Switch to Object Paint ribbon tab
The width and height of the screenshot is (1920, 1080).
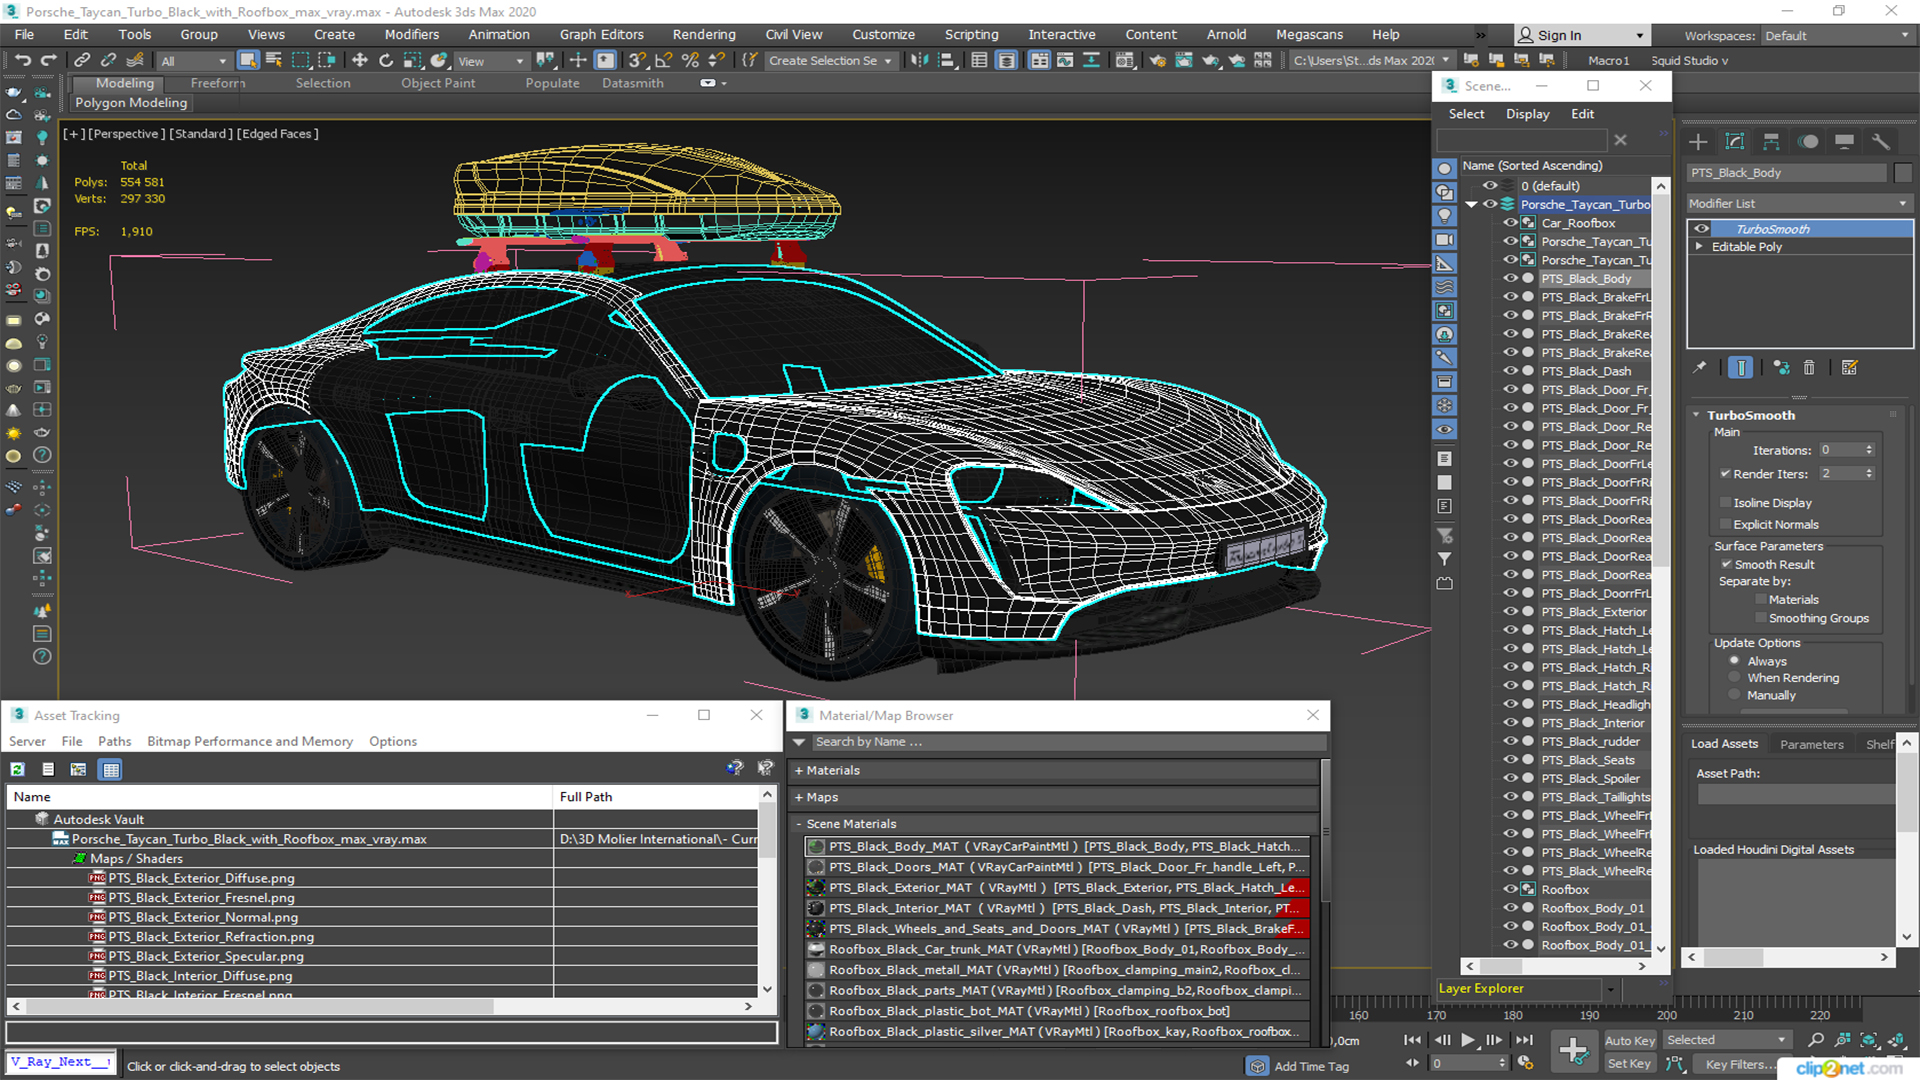tap(438, 83)
